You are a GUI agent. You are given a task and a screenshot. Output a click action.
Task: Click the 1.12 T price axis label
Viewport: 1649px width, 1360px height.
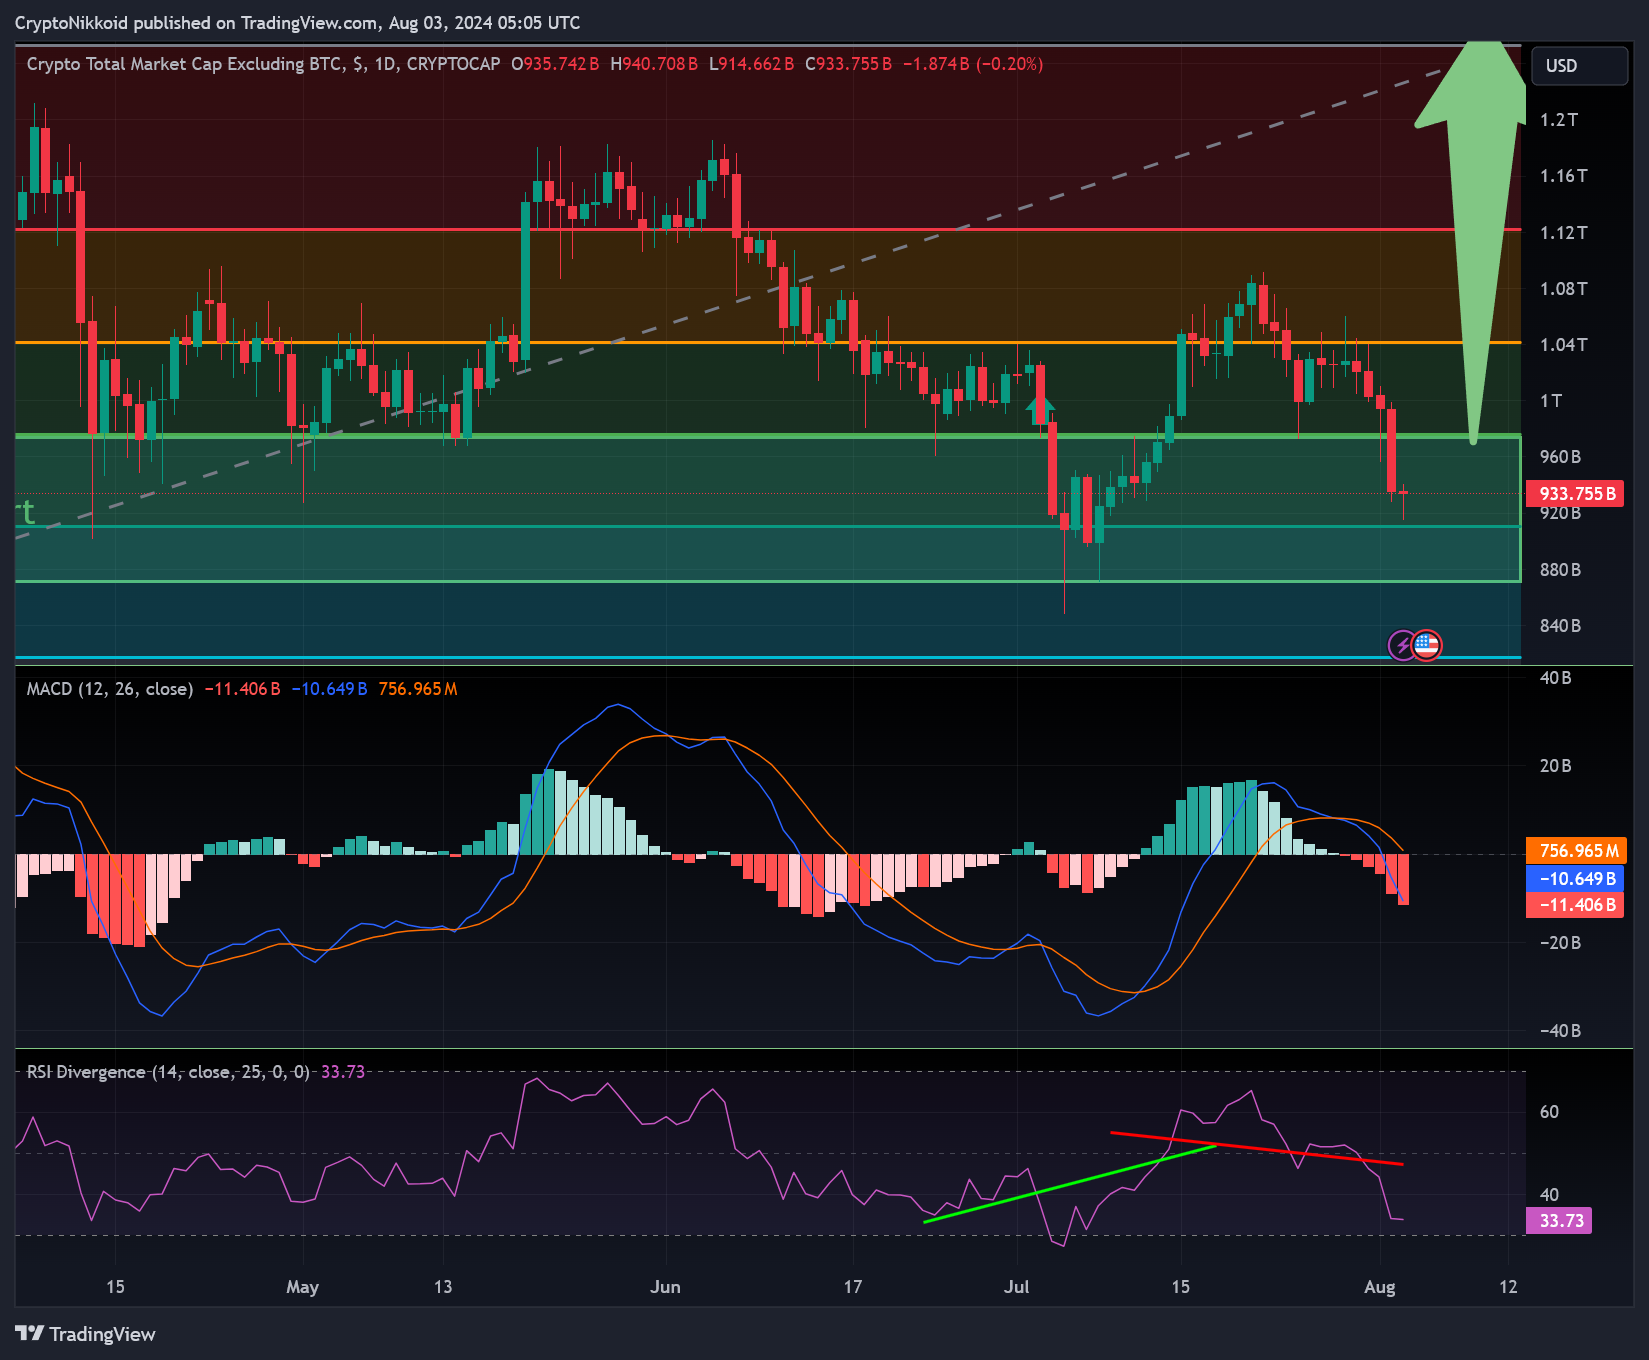coord(1563,233)
